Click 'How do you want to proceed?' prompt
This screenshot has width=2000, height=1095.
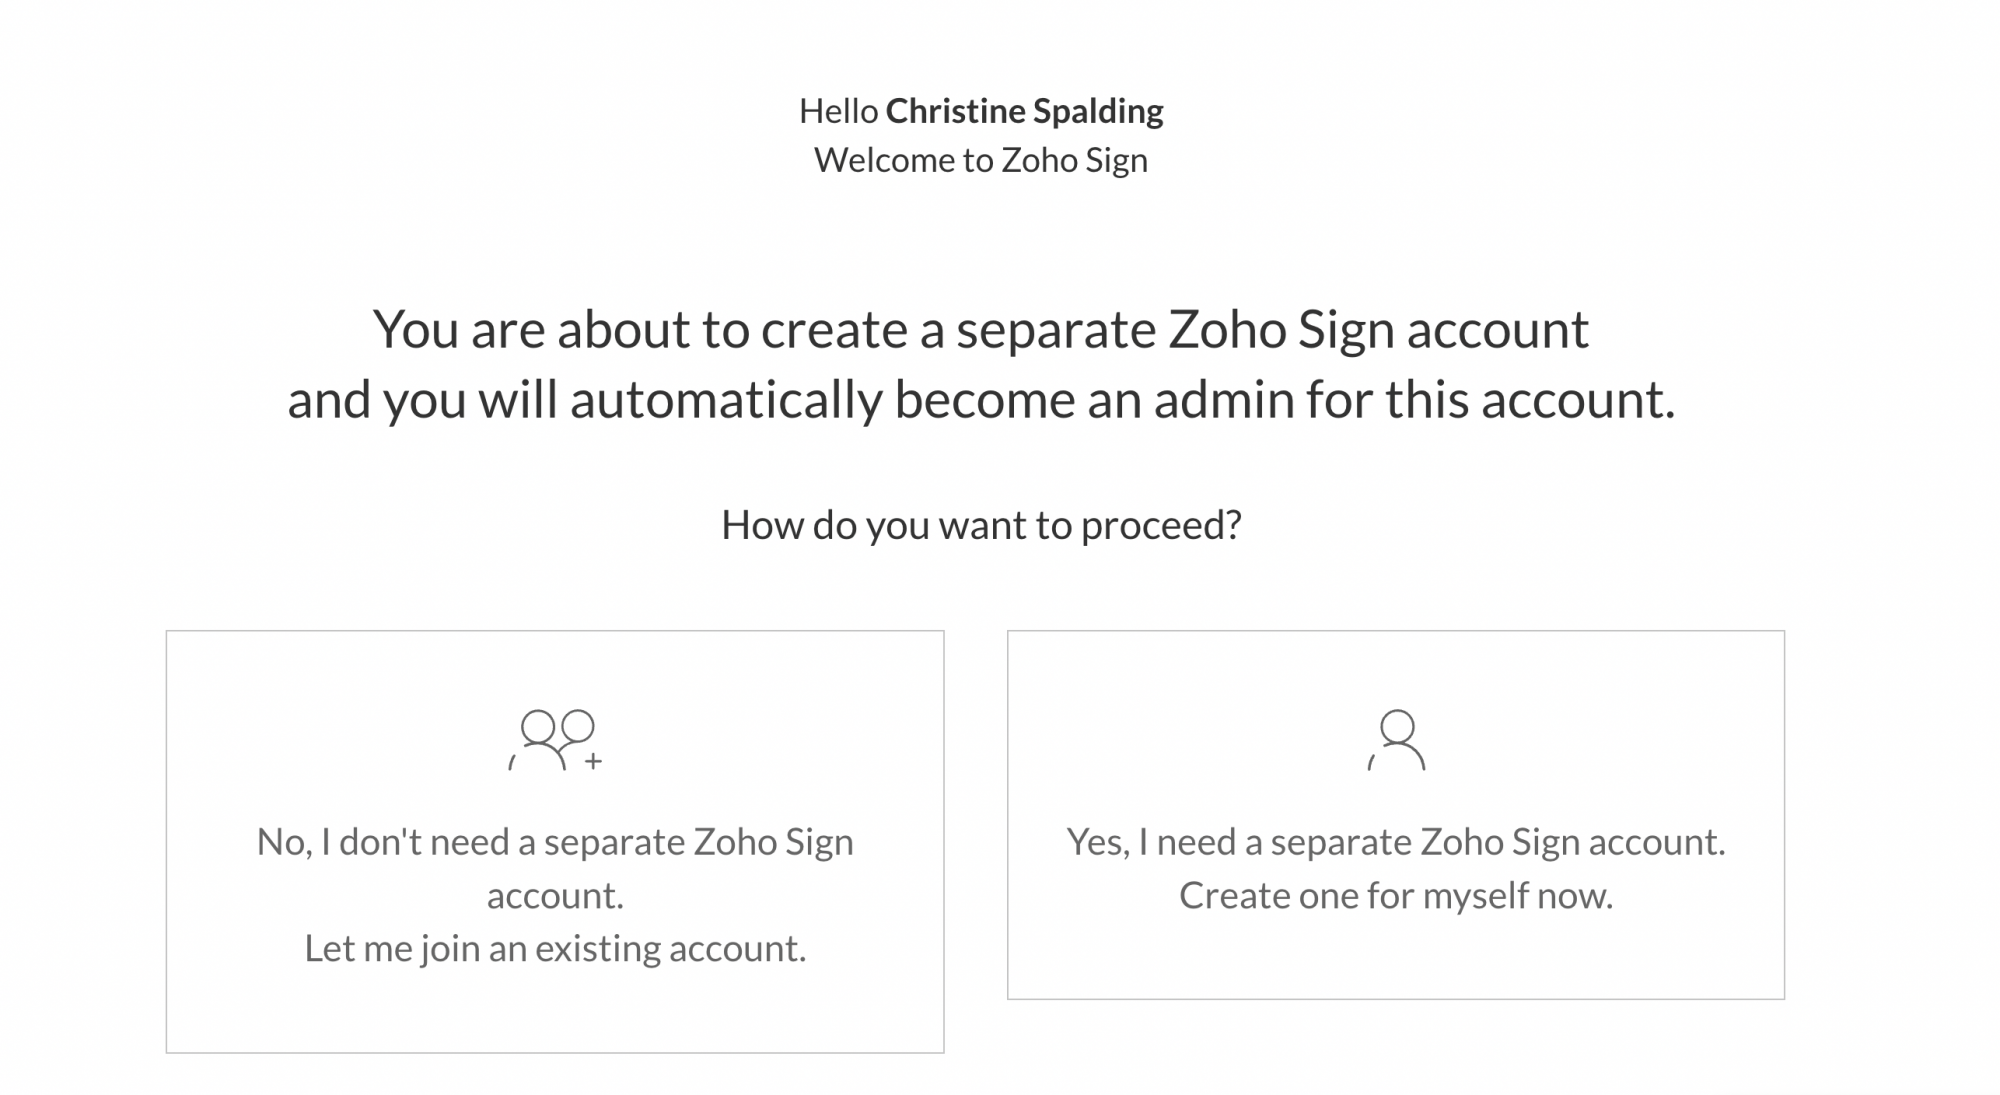point(981,525)
